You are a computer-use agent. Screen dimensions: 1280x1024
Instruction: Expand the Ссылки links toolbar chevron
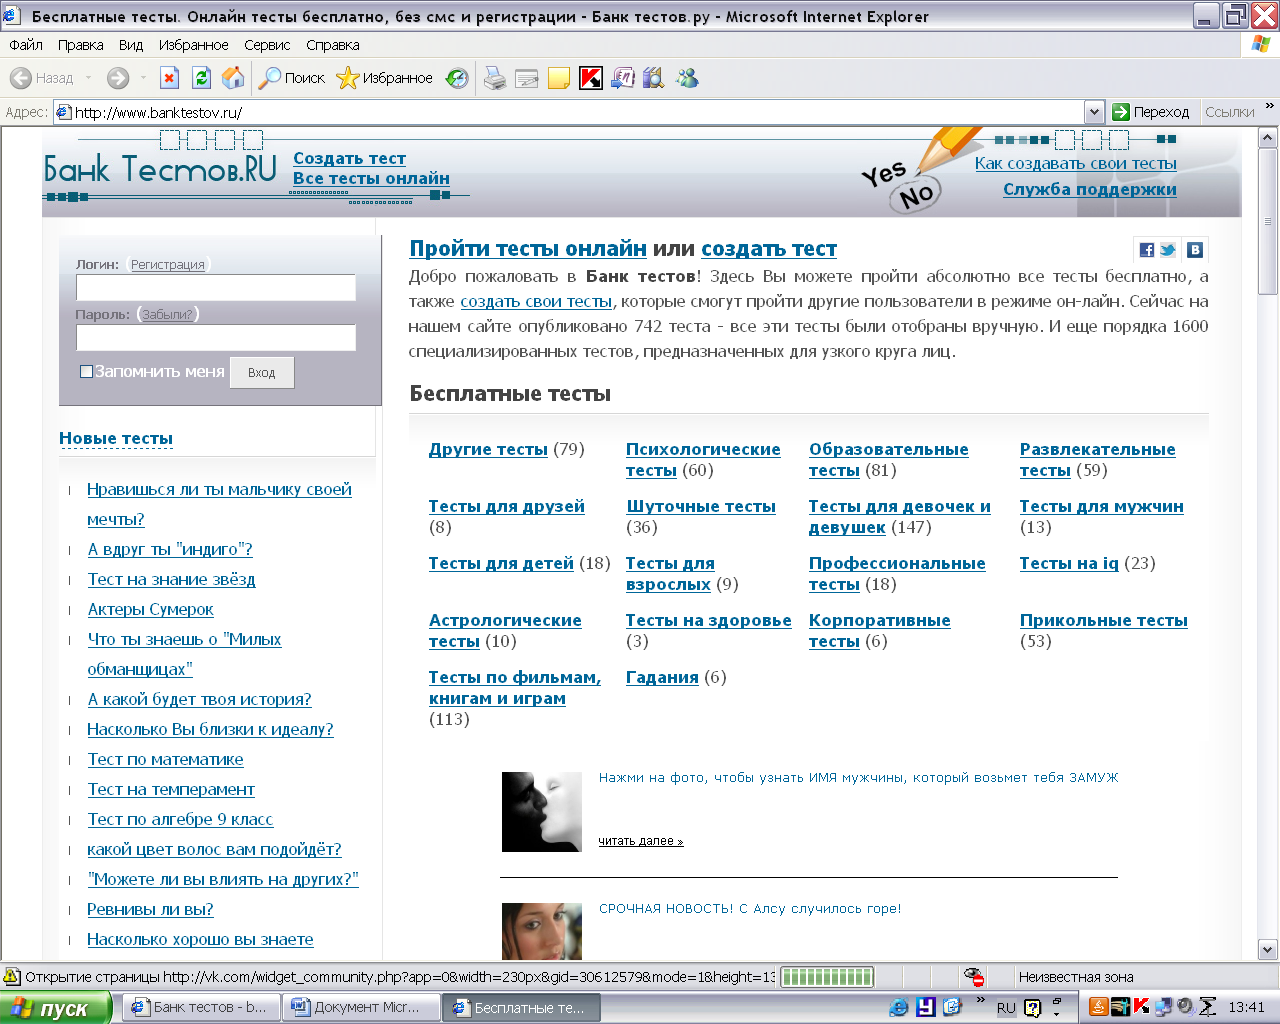(x=1269, y=106)
